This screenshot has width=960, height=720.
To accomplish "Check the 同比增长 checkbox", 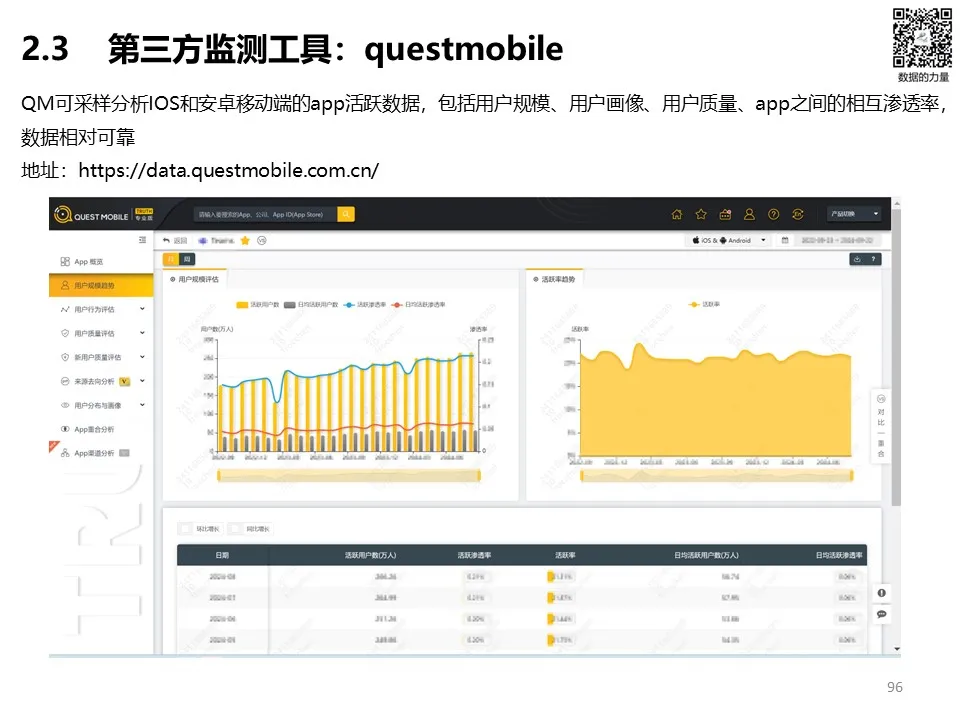I will point(234,528).
